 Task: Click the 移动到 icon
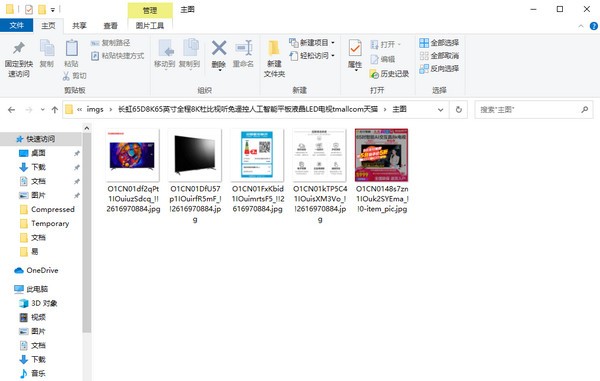(166, 48)
